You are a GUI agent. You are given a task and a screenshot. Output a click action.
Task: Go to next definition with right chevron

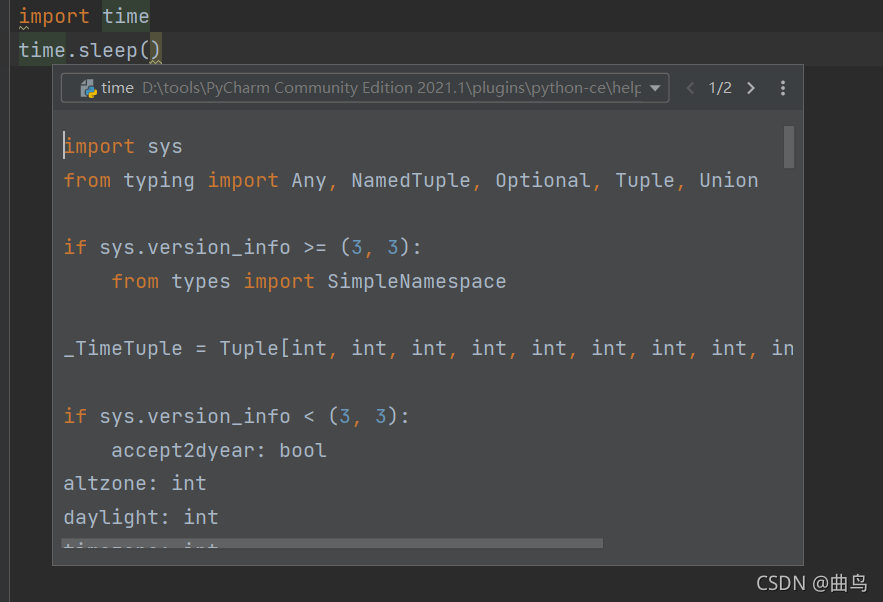(751, 88)
